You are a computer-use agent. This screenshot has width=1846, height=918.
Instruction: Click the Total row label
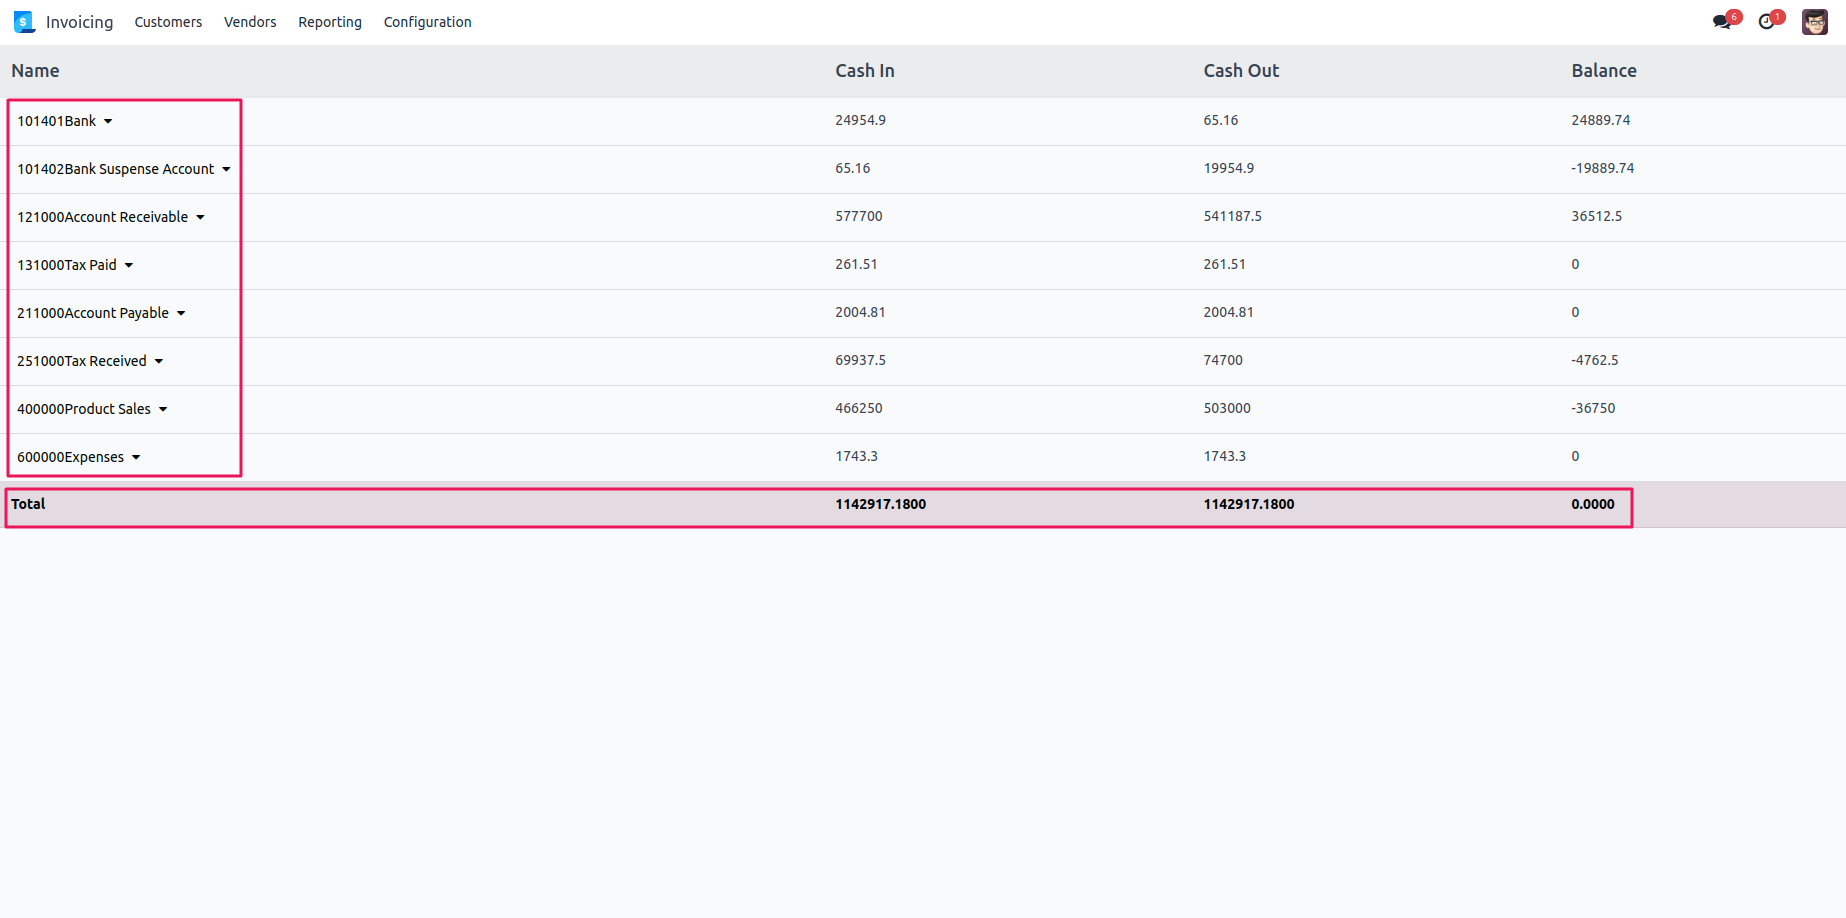click(x=29, y=504)
